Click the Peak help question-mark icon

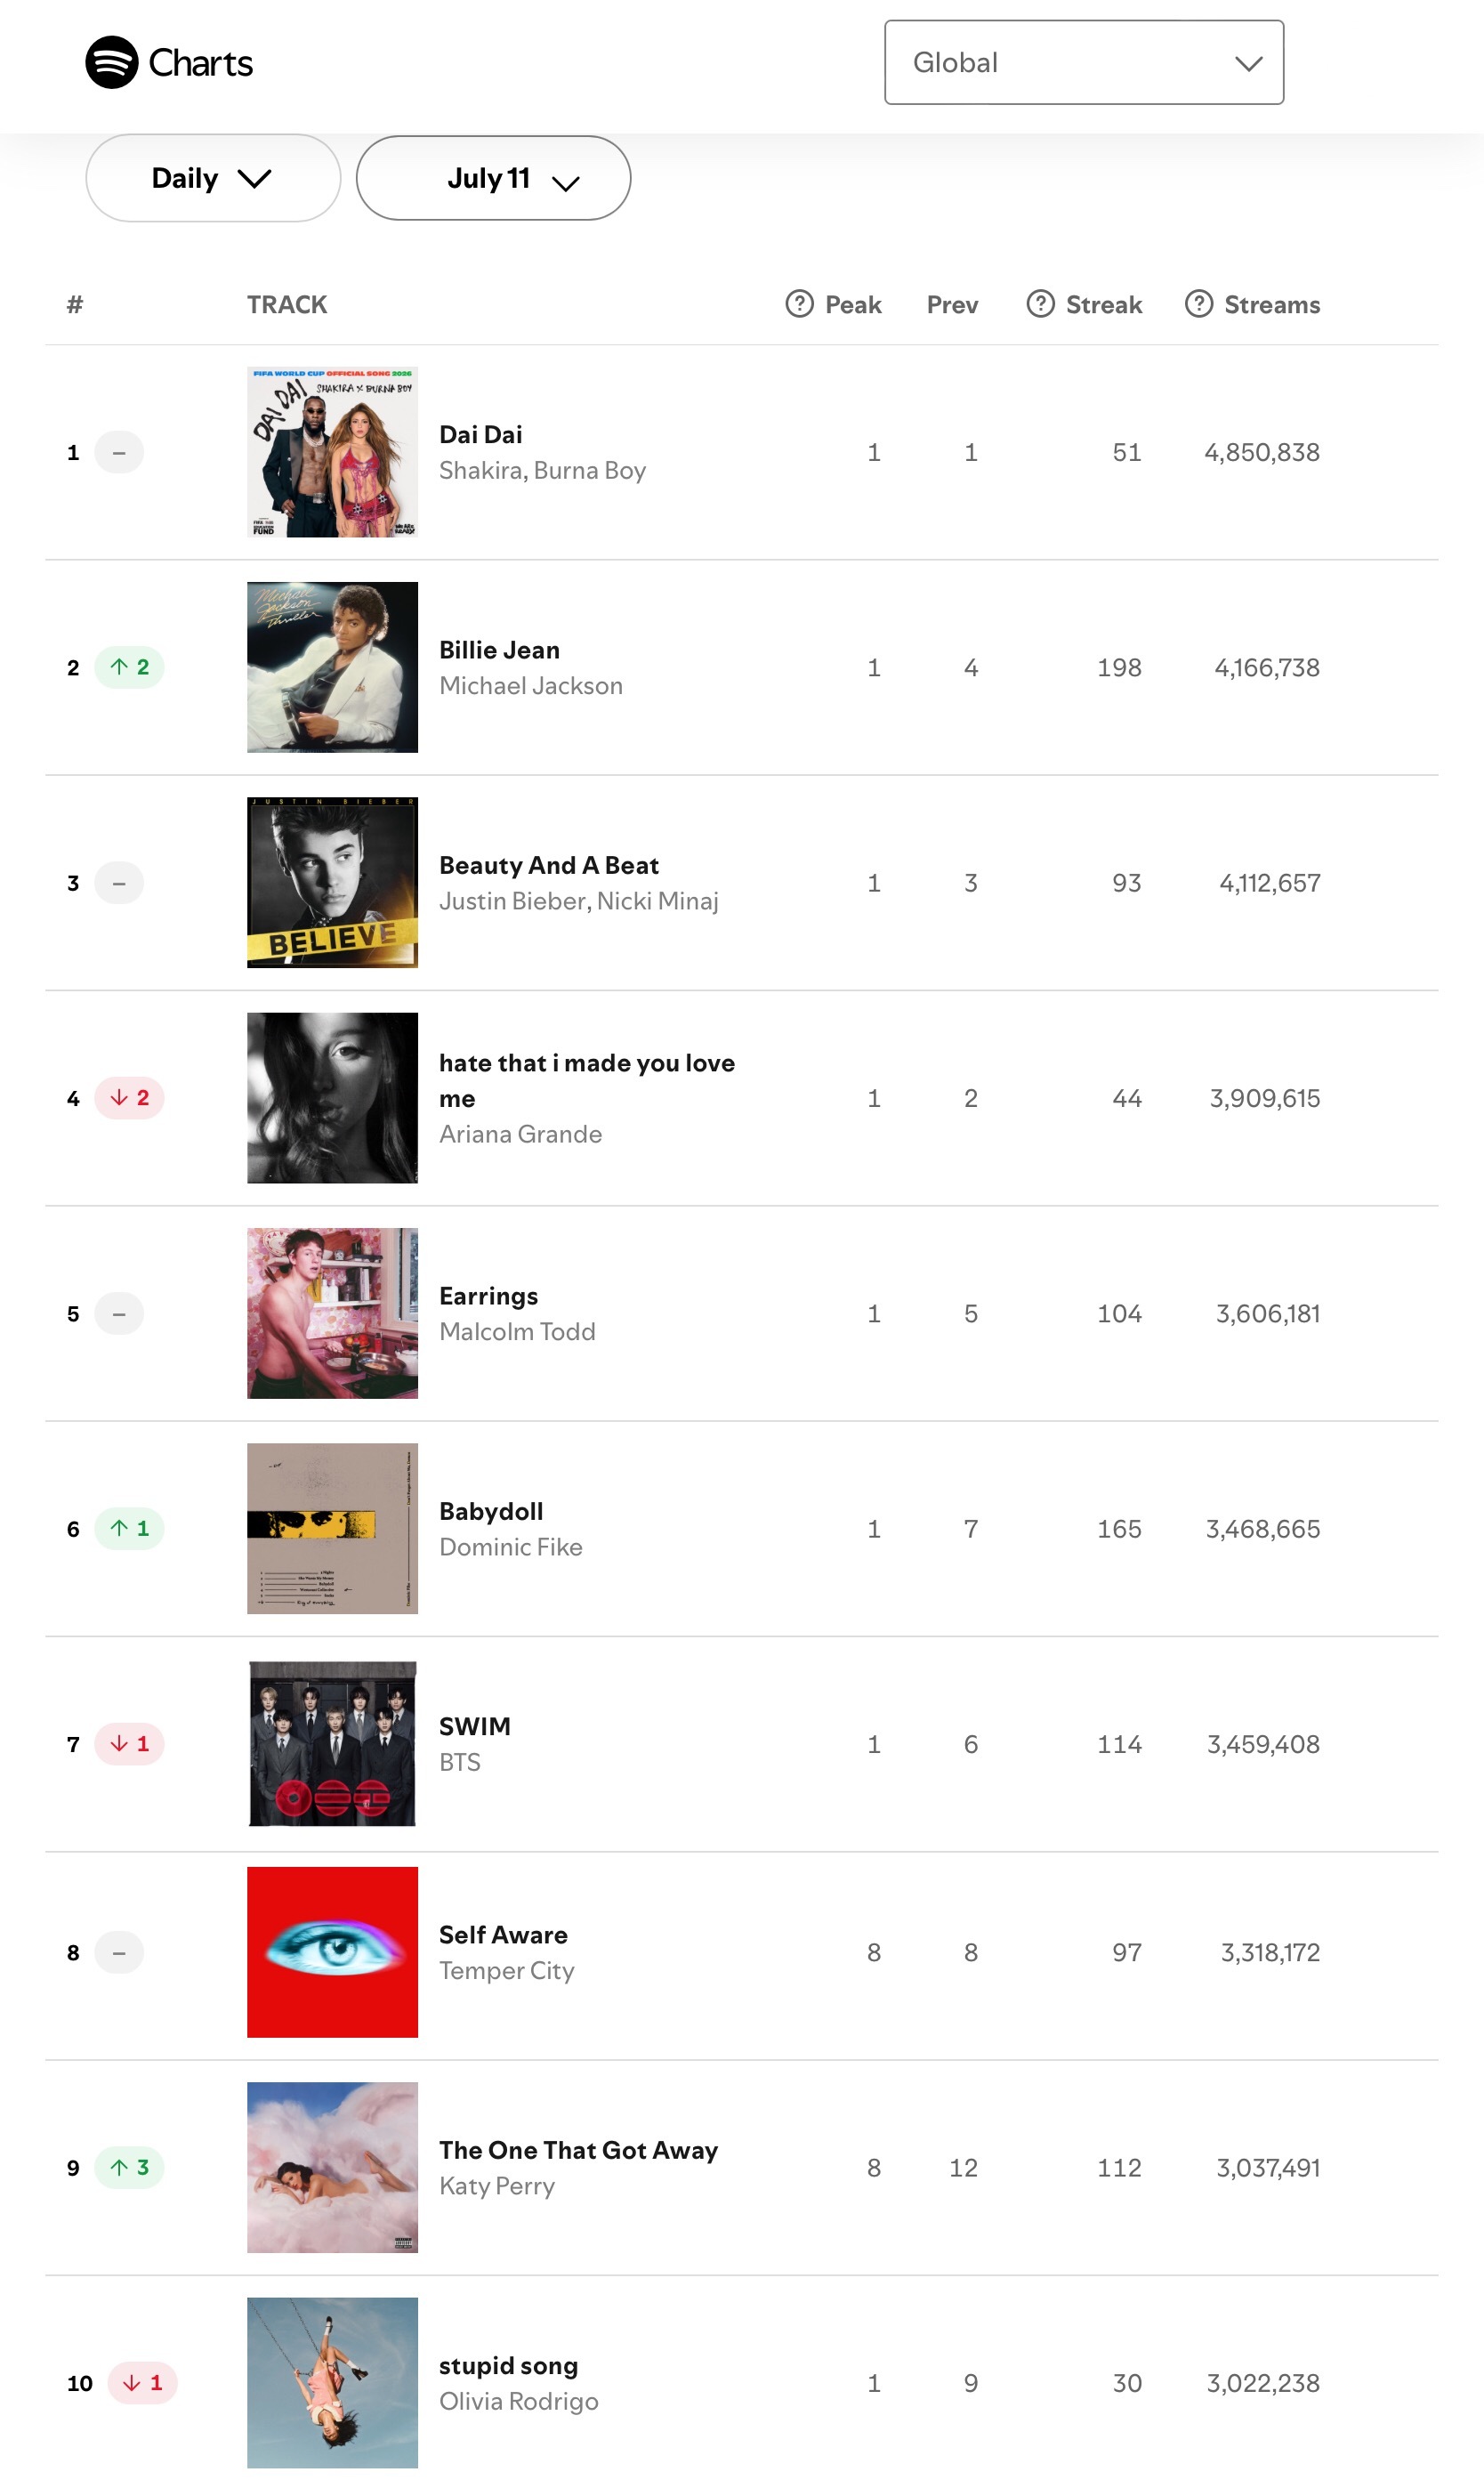(x=799, y=304)
